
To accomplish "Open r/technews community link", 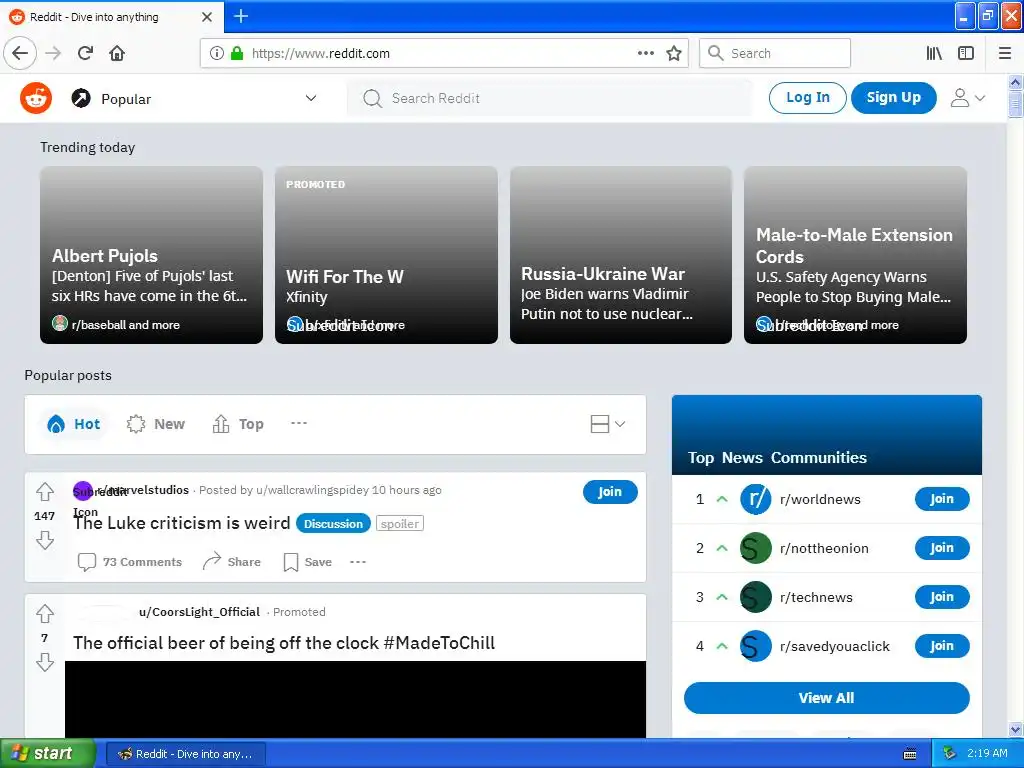I will [816, 597].
